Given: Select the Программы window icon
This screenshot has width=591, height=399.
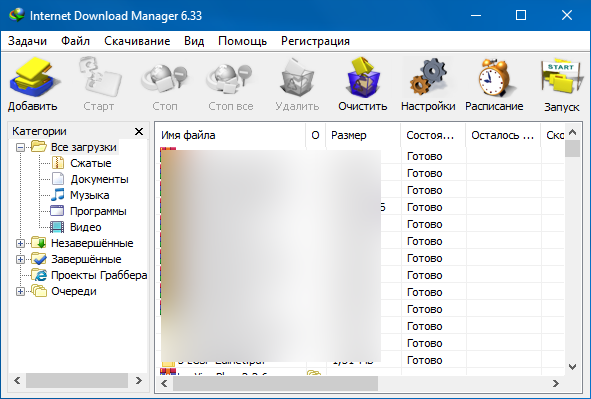Looking at the screenshot, I should [57, 211].
